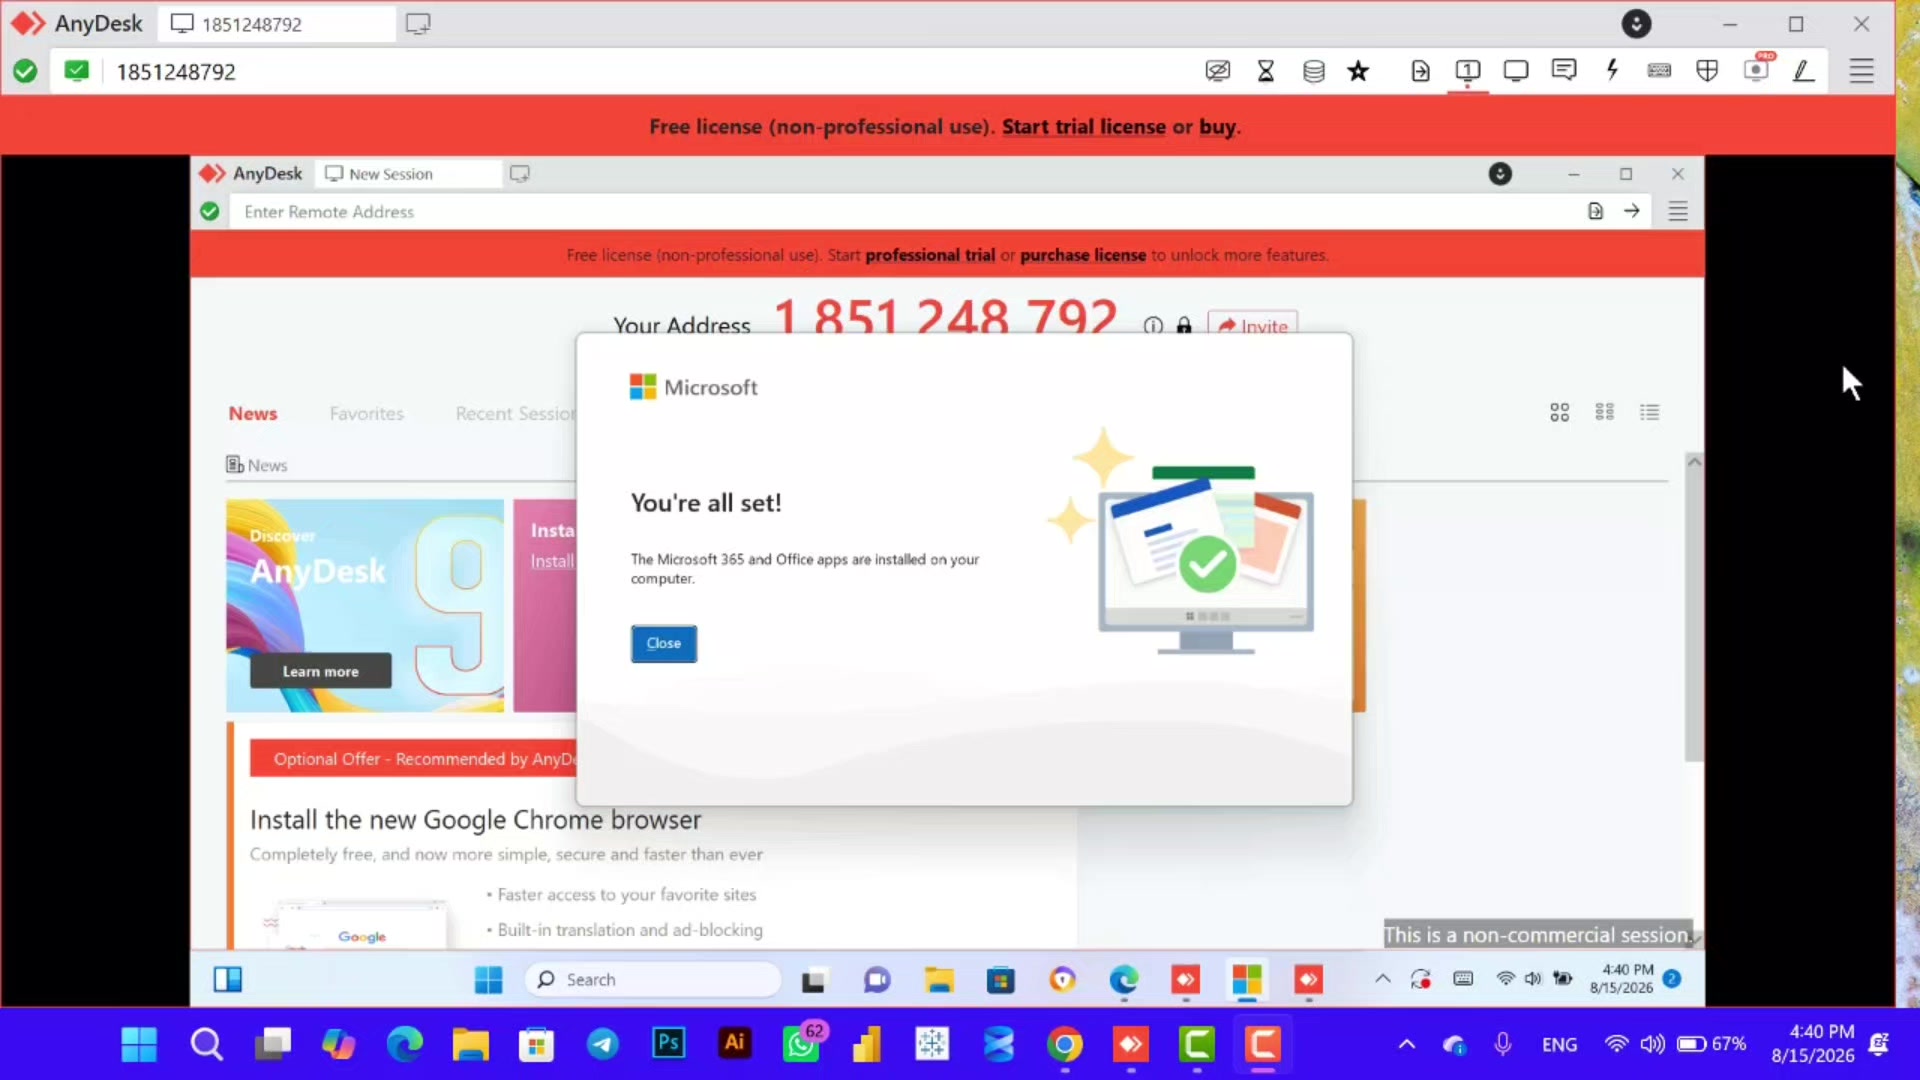Select the large tiles view icon
This screenshot has width=1920, height=1080.
pos(1560,412)
